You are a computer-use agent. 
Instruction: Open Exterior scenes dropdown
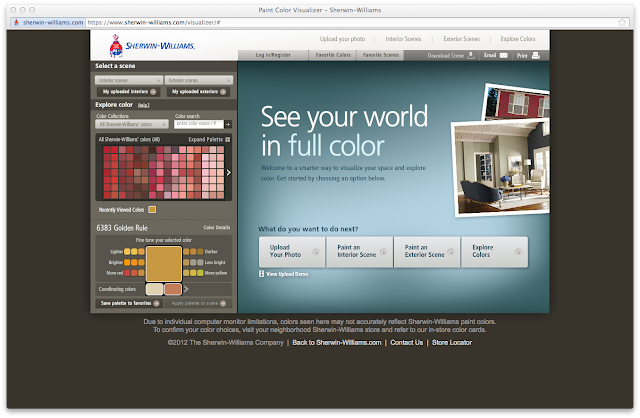(199, 80)
